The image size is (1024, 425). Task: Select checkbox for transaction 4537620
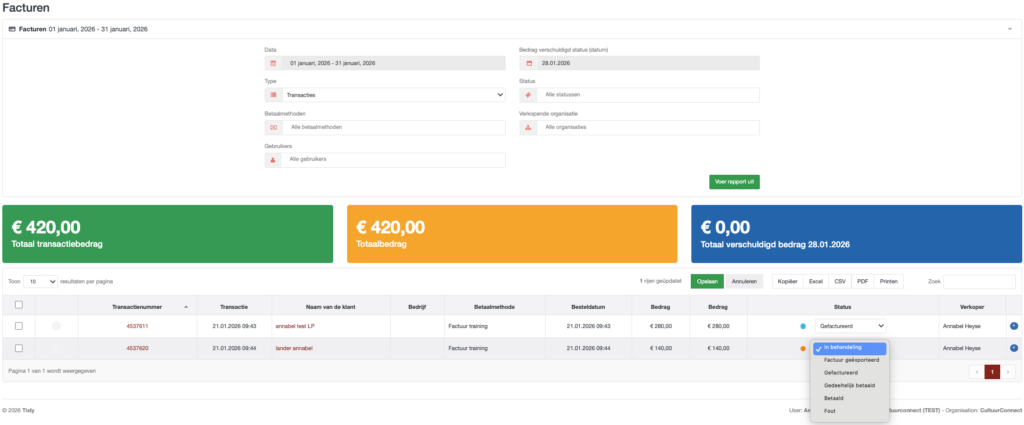(x=19, y=348)
